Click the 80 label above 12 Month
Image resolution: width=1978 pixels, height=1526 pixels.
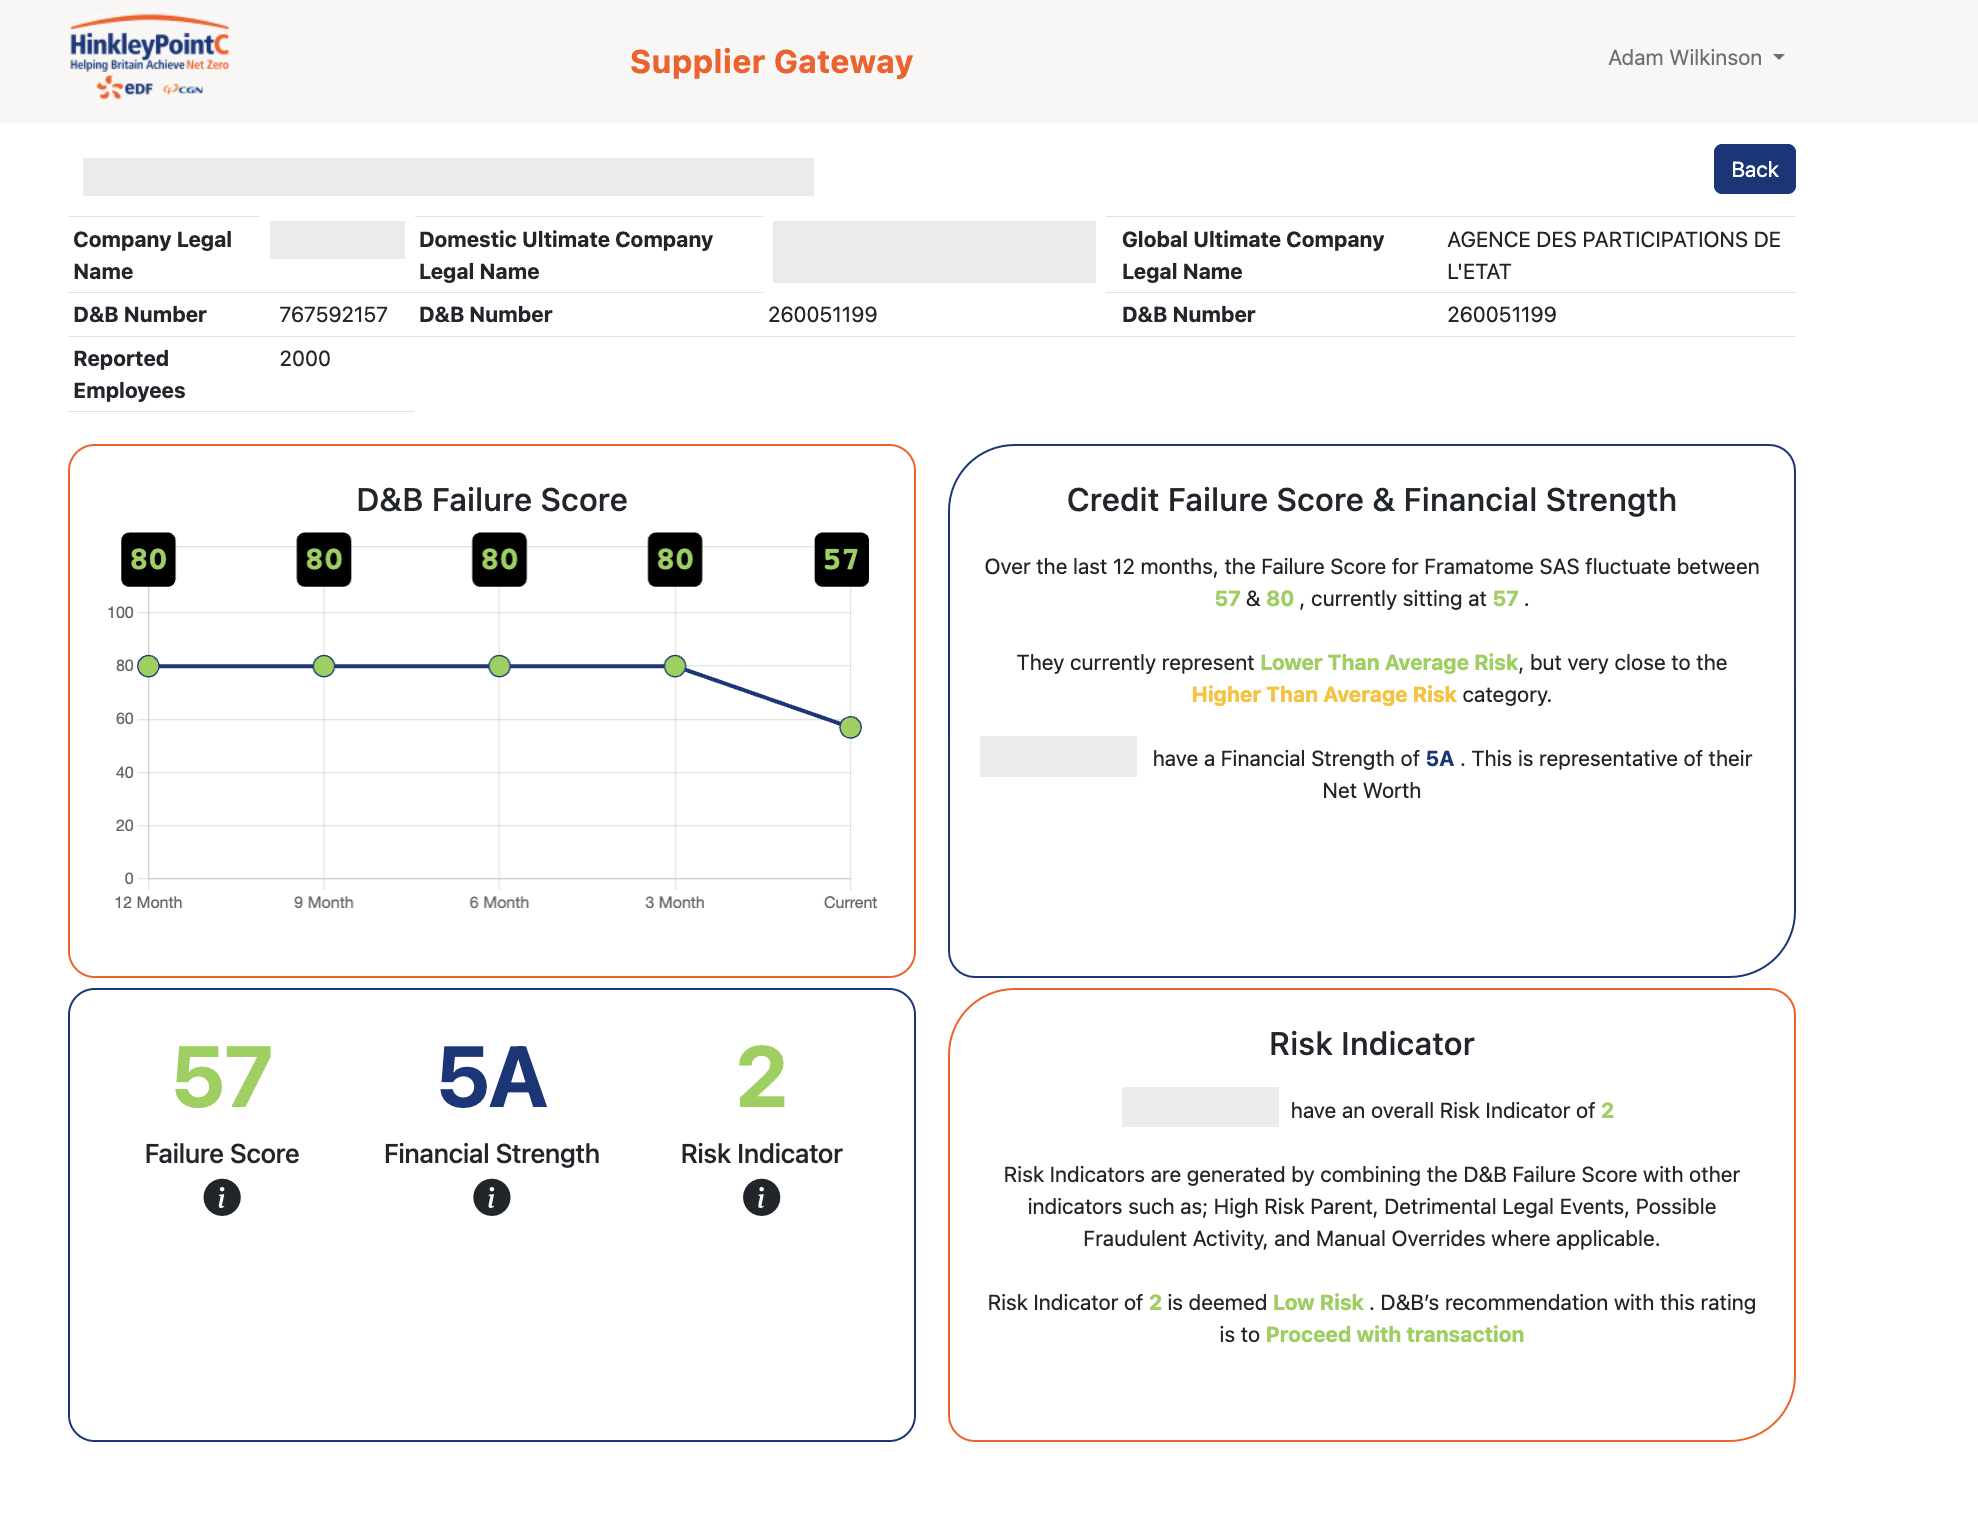148,559
